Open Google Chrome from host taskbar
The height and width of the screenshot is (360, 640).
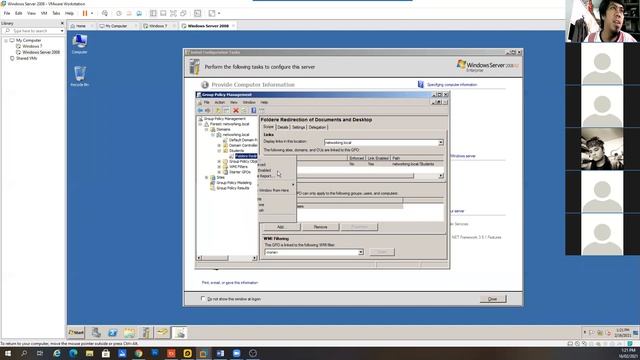point(138,353)
